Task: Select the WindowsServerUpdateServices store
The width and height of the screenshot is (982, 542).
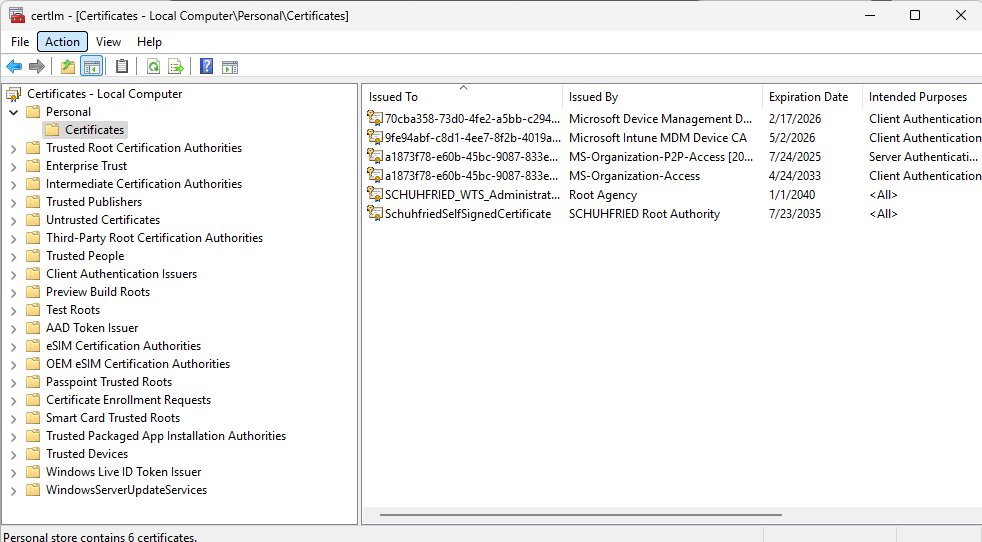Action: (126, 490)
